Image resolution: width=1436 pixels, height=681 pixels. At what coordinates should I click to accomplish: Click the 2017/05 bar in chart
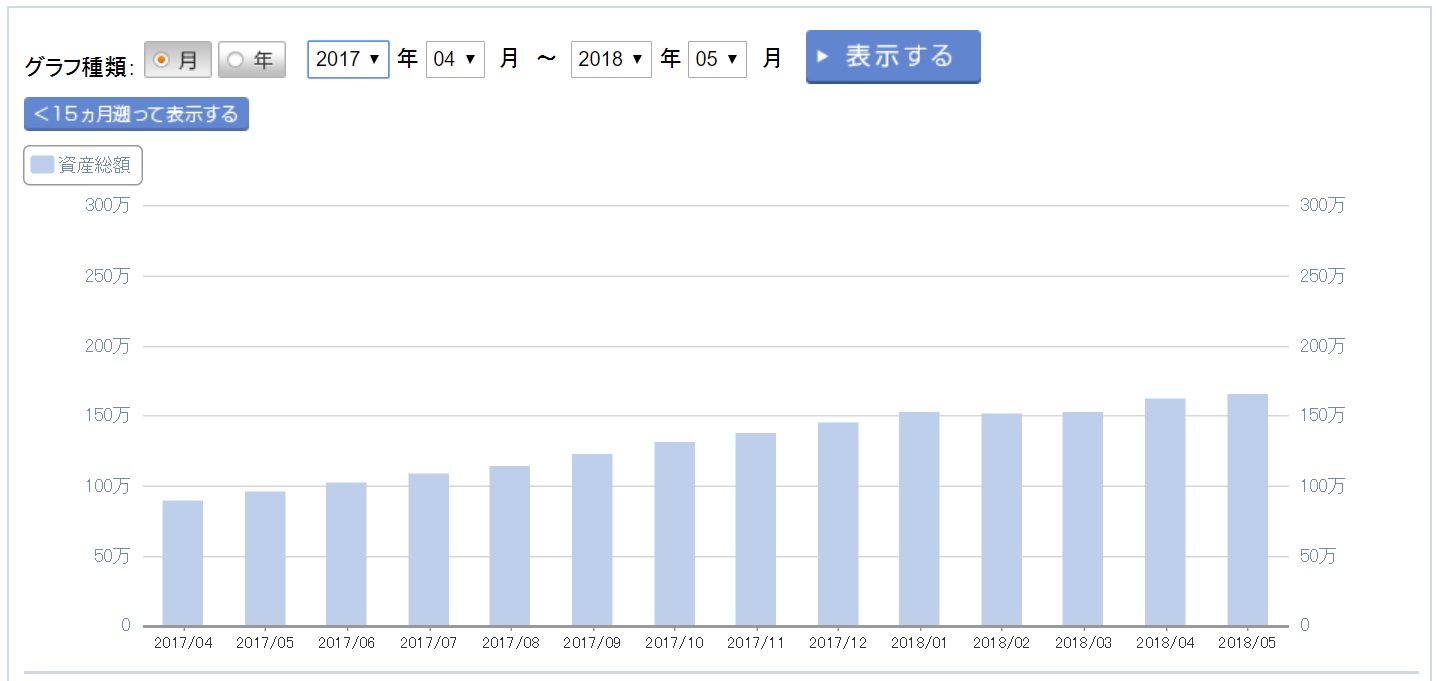(x=265, y=559)
